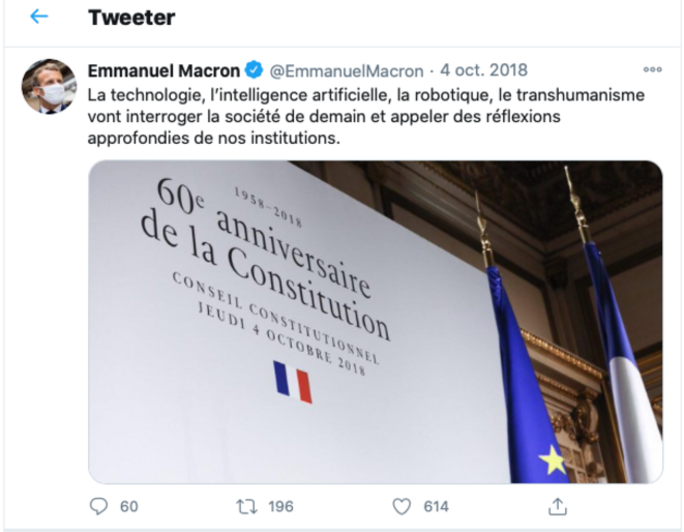
Task: Open the Emmanuel Macron display name link
Action: pos(164,70)
